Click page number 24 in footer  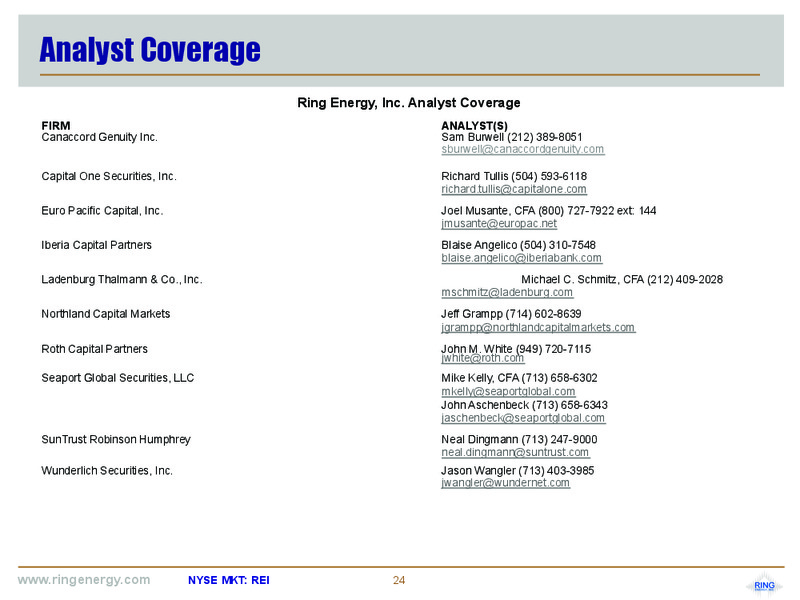point(399,580)
